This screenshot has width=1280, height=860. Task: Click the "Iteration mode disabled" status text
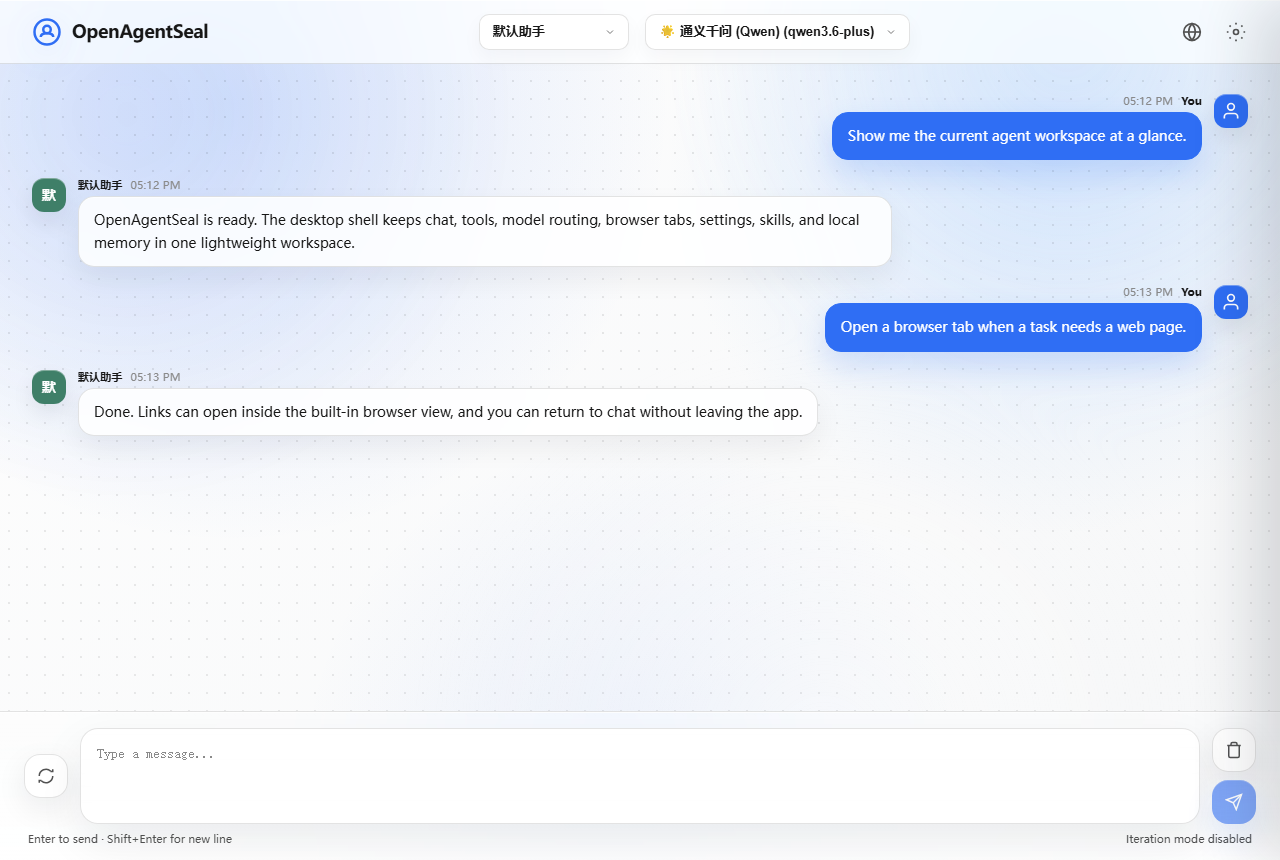click(1189, 839)
